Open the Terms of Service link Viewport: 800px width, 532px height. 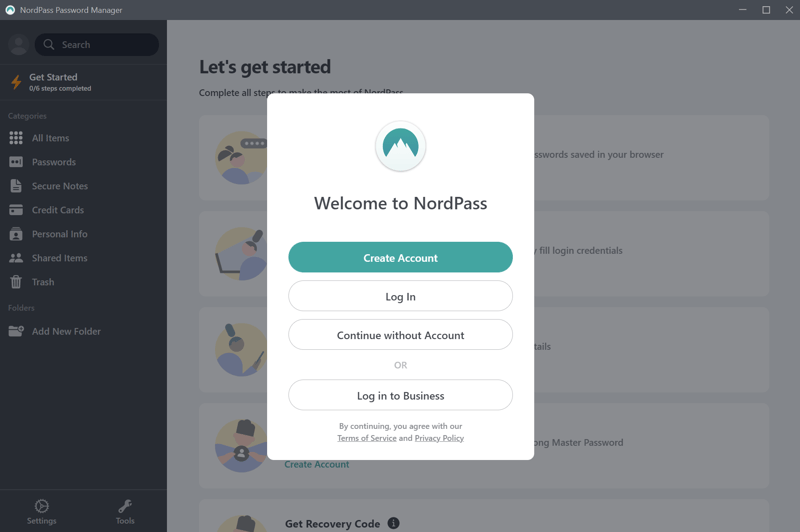367,438
